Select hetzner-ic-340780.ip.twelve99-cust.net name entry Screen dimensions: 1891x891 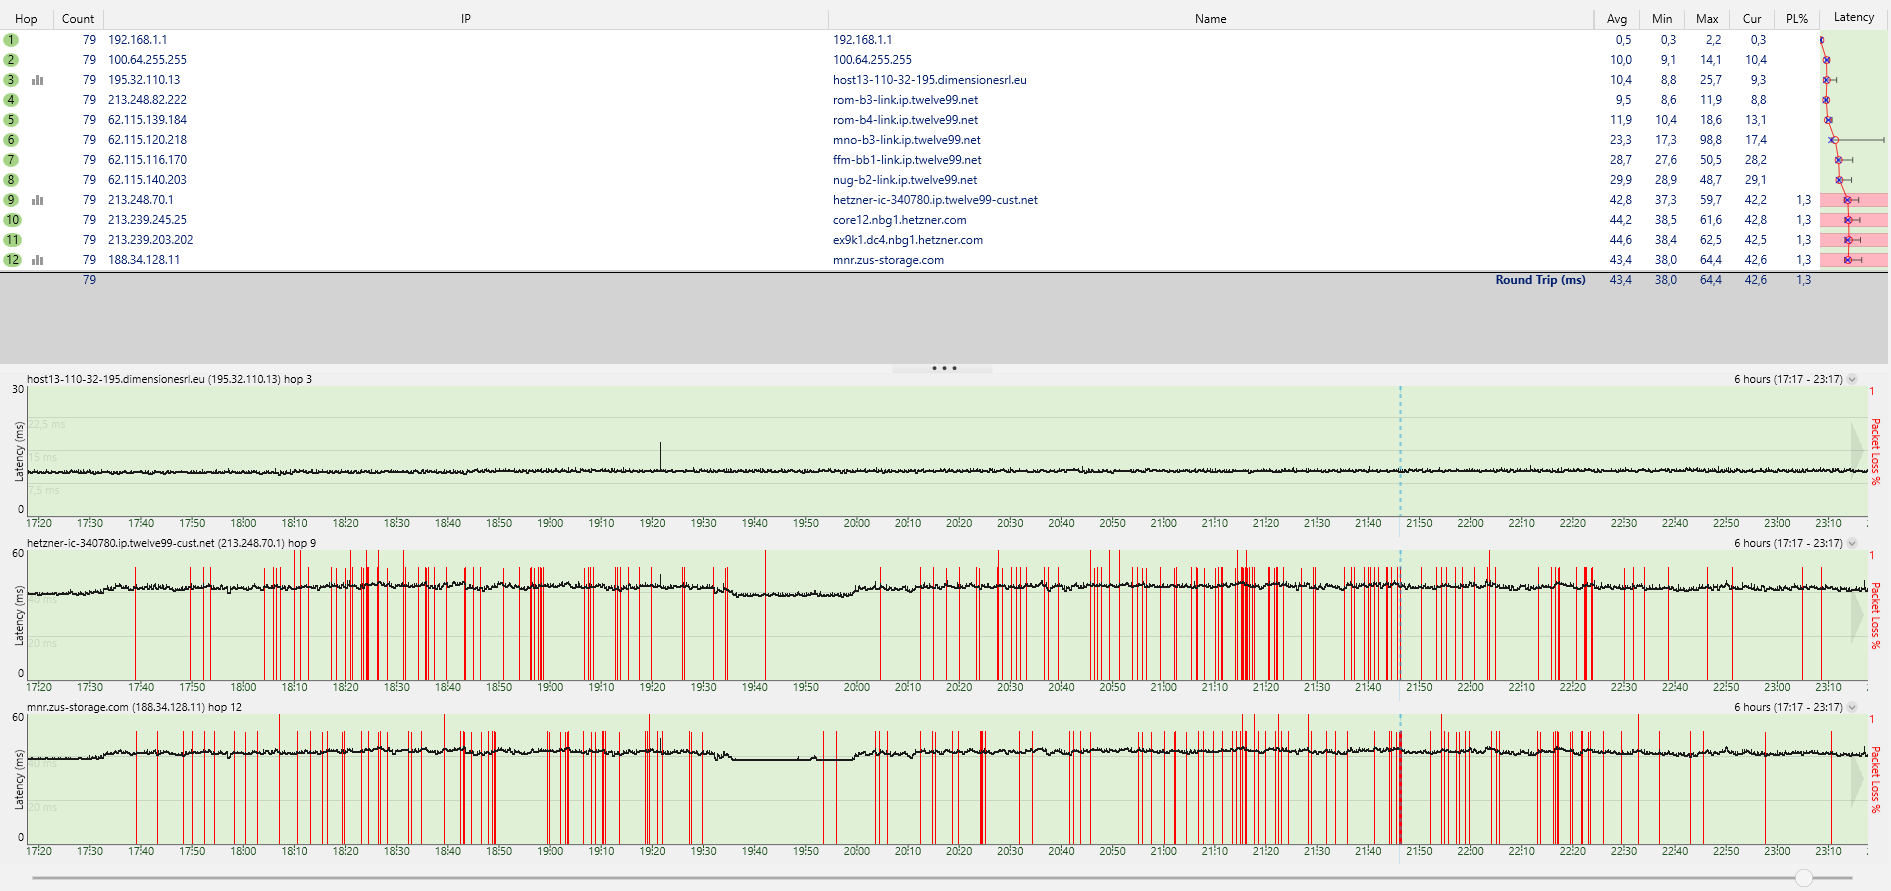point(935,200)
